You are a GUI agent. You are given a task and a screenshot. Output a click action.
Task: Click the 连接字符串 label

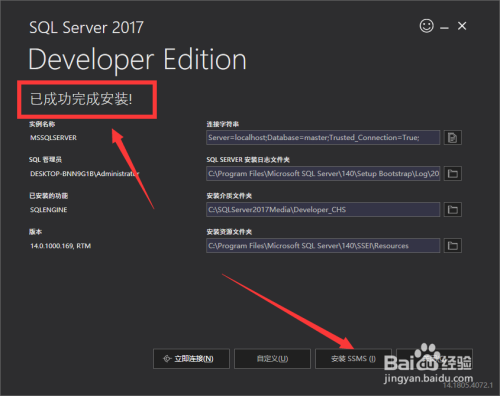coord(223,124)
